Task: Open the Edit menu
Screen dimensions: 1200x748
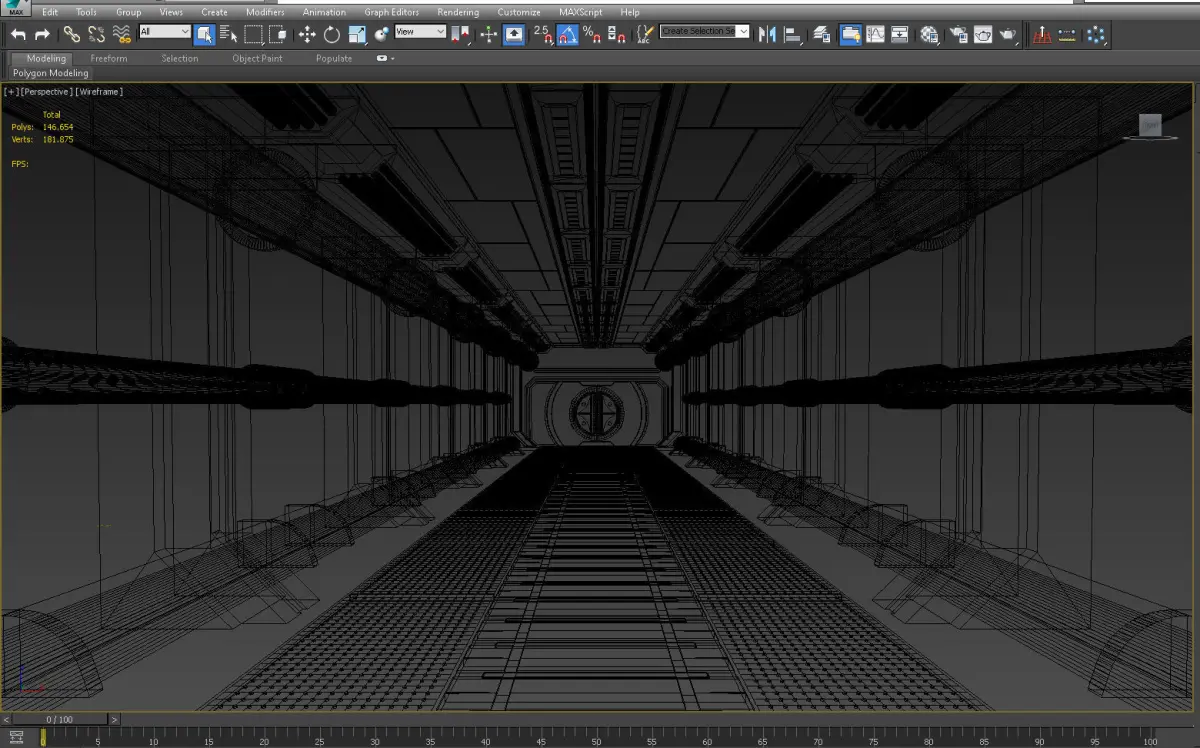Action: (x=50, y=12)
